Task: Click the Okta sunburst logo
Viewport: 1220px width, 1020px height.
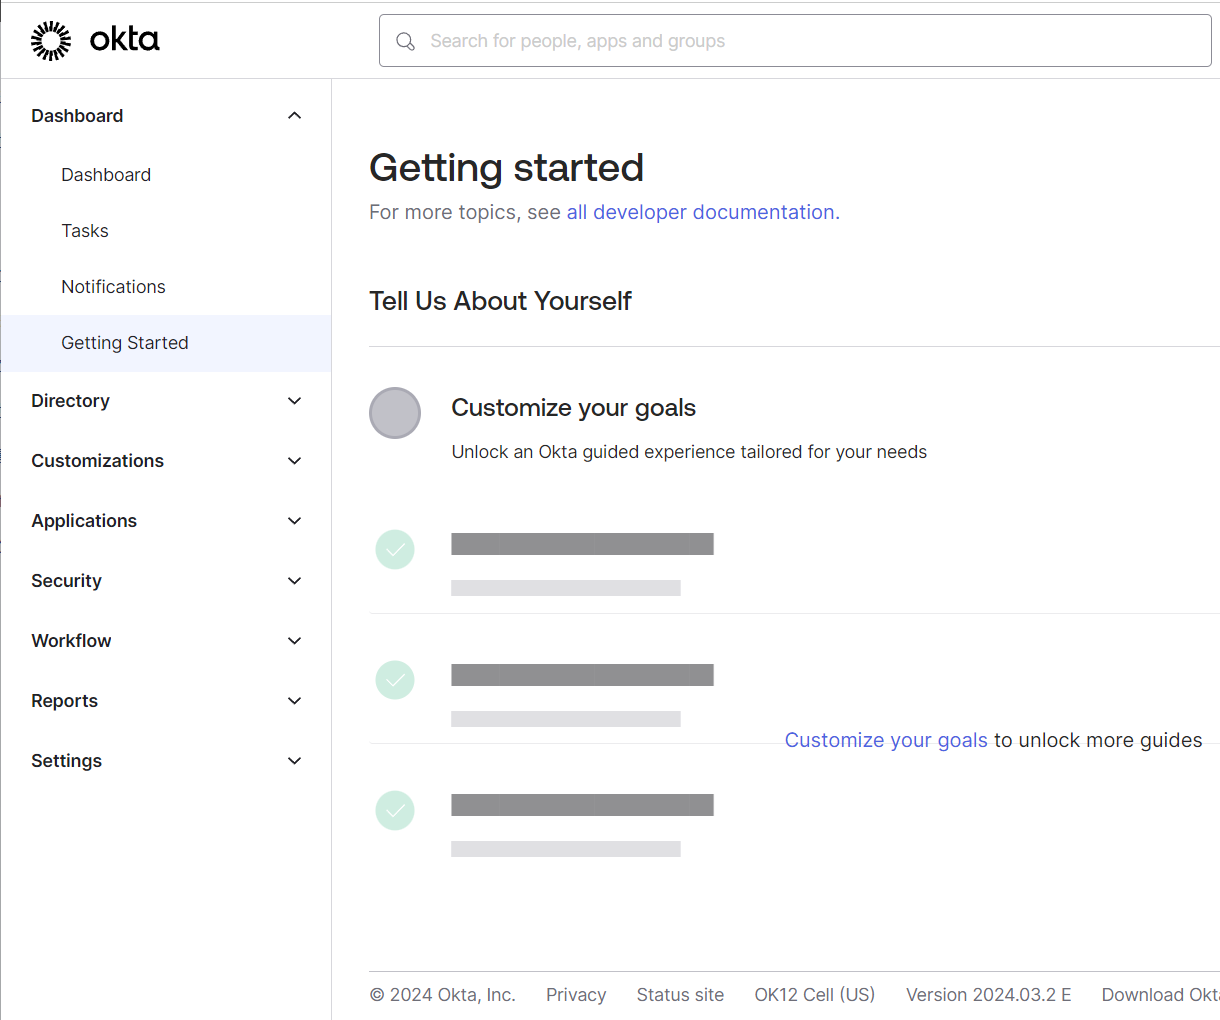Action: click(51, 40)
